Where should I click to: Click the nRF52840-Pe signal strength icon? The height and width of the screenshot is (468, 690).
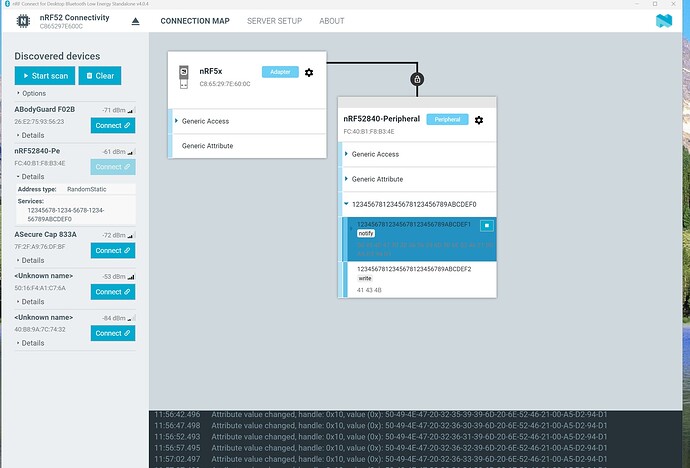[131, 152]
